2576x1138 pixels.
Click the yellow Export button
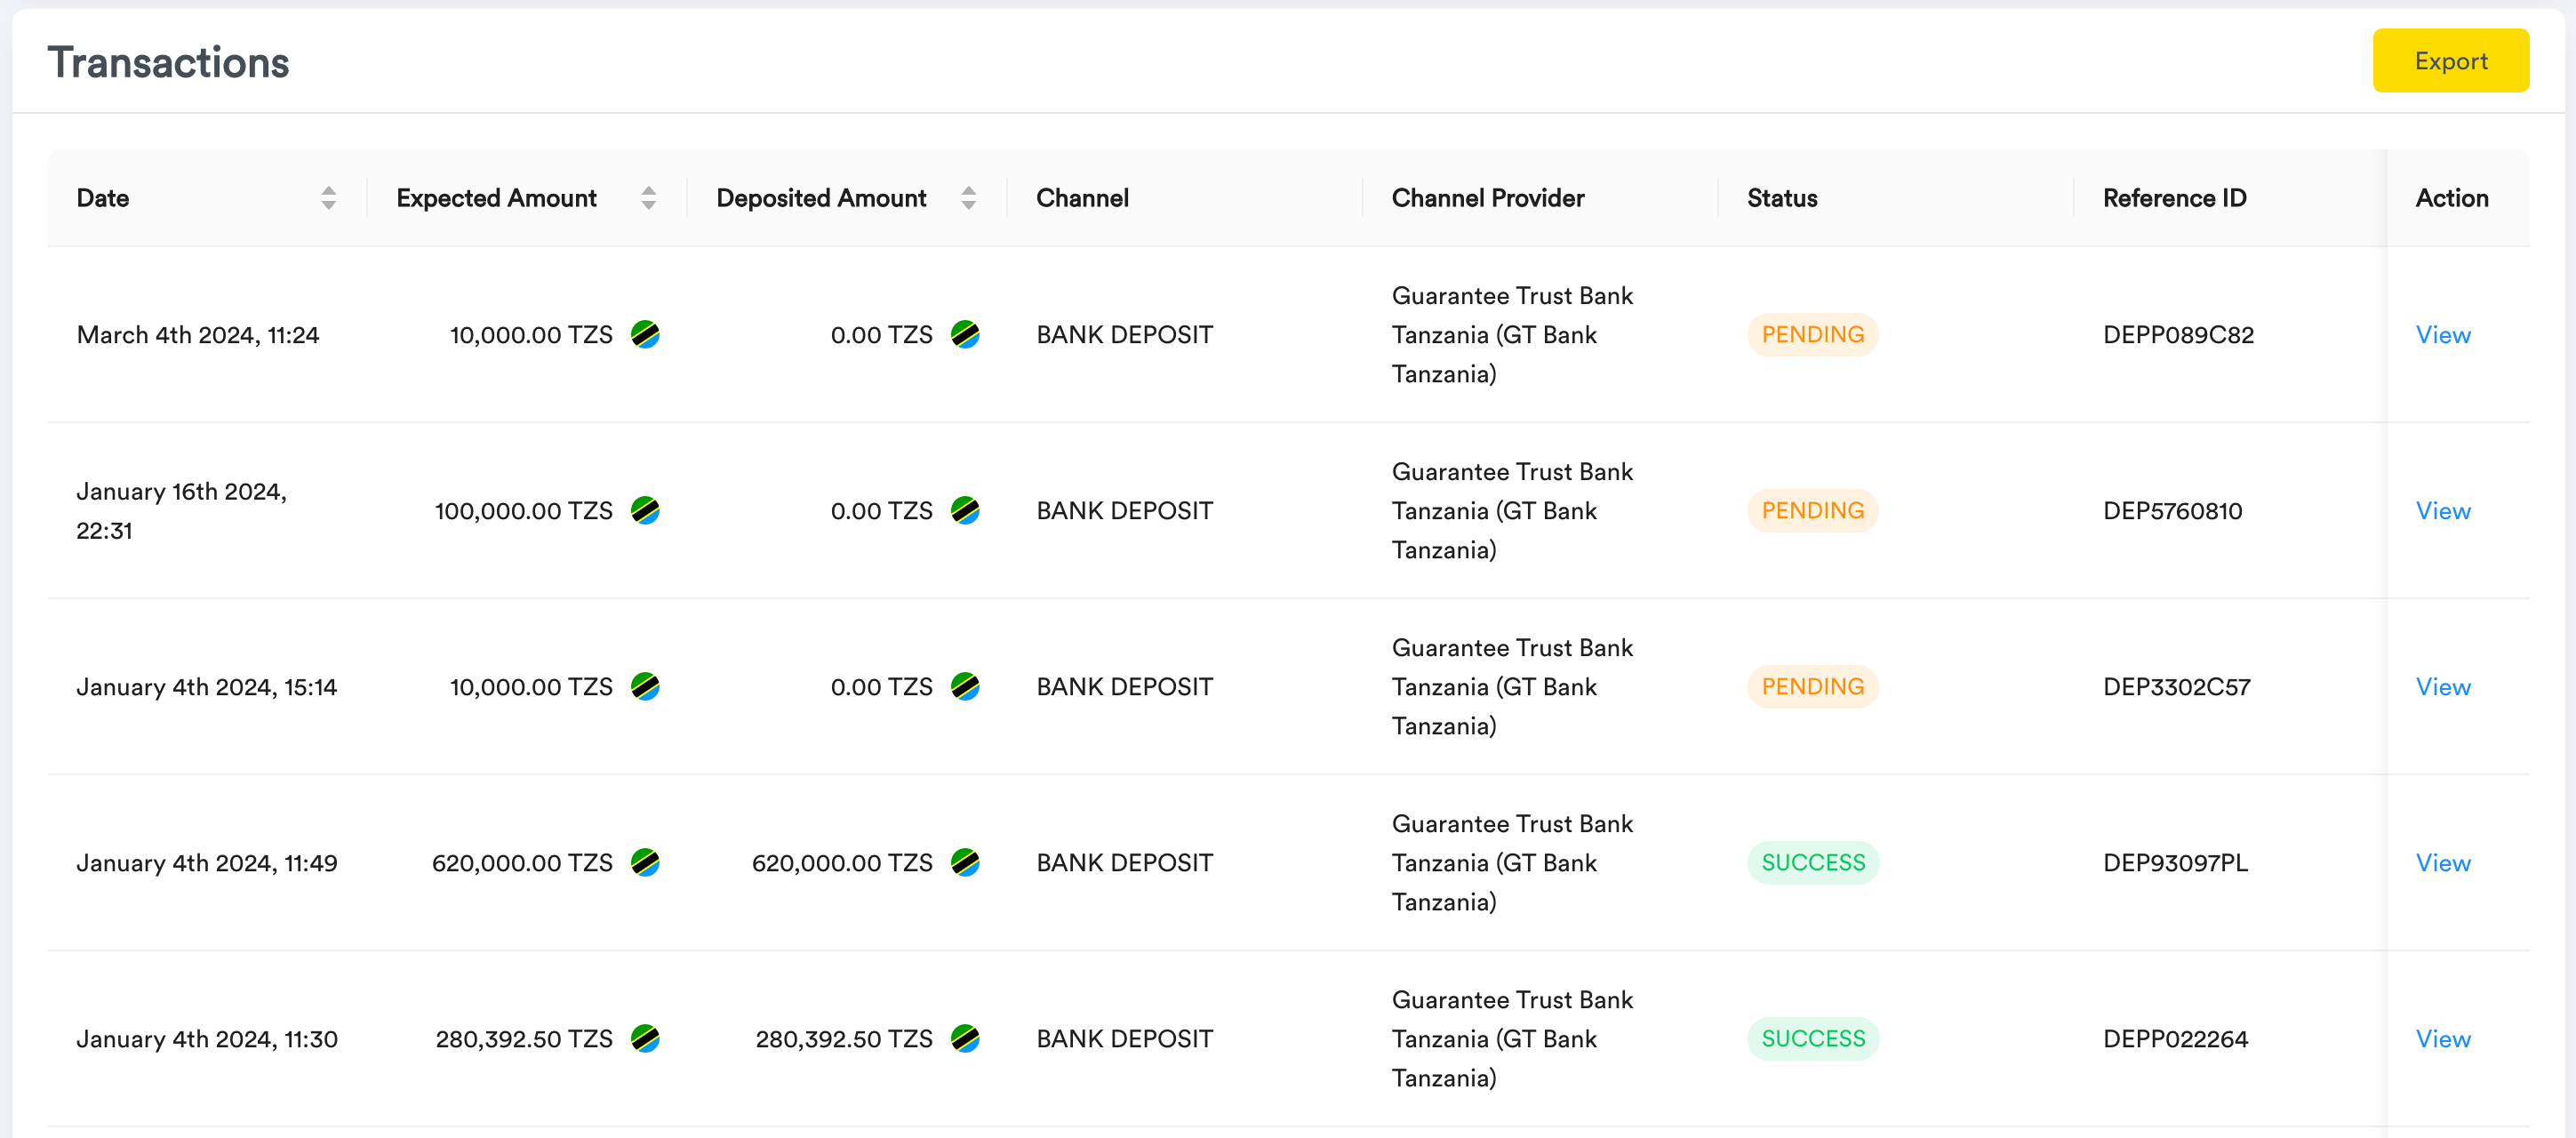[x=2450, y=61]
